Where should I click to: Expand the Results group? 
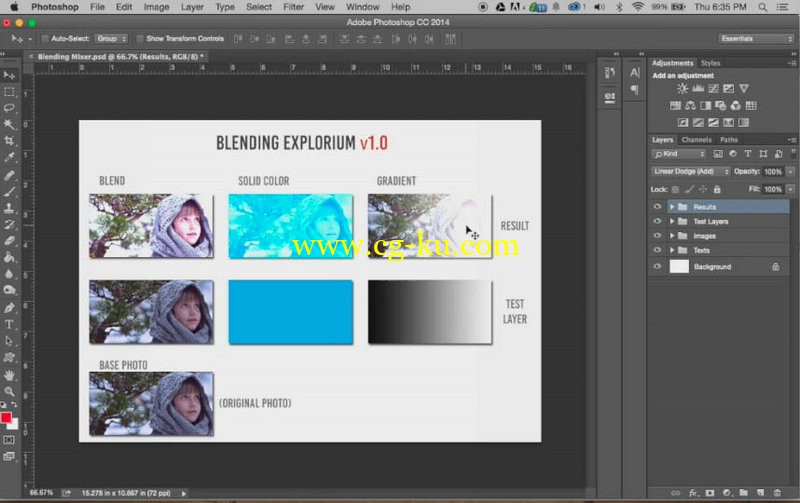coord(672,207)
